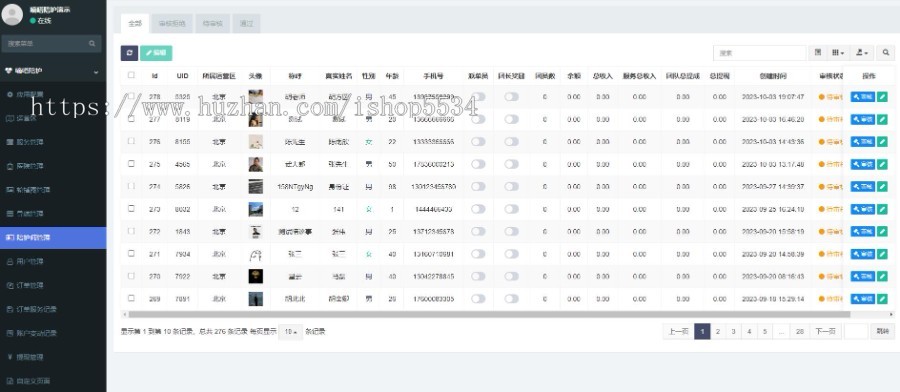Click the green edit pencil icon for row 272
The width and height of the screenshot is (900, 392).
[x=882, y=231]
